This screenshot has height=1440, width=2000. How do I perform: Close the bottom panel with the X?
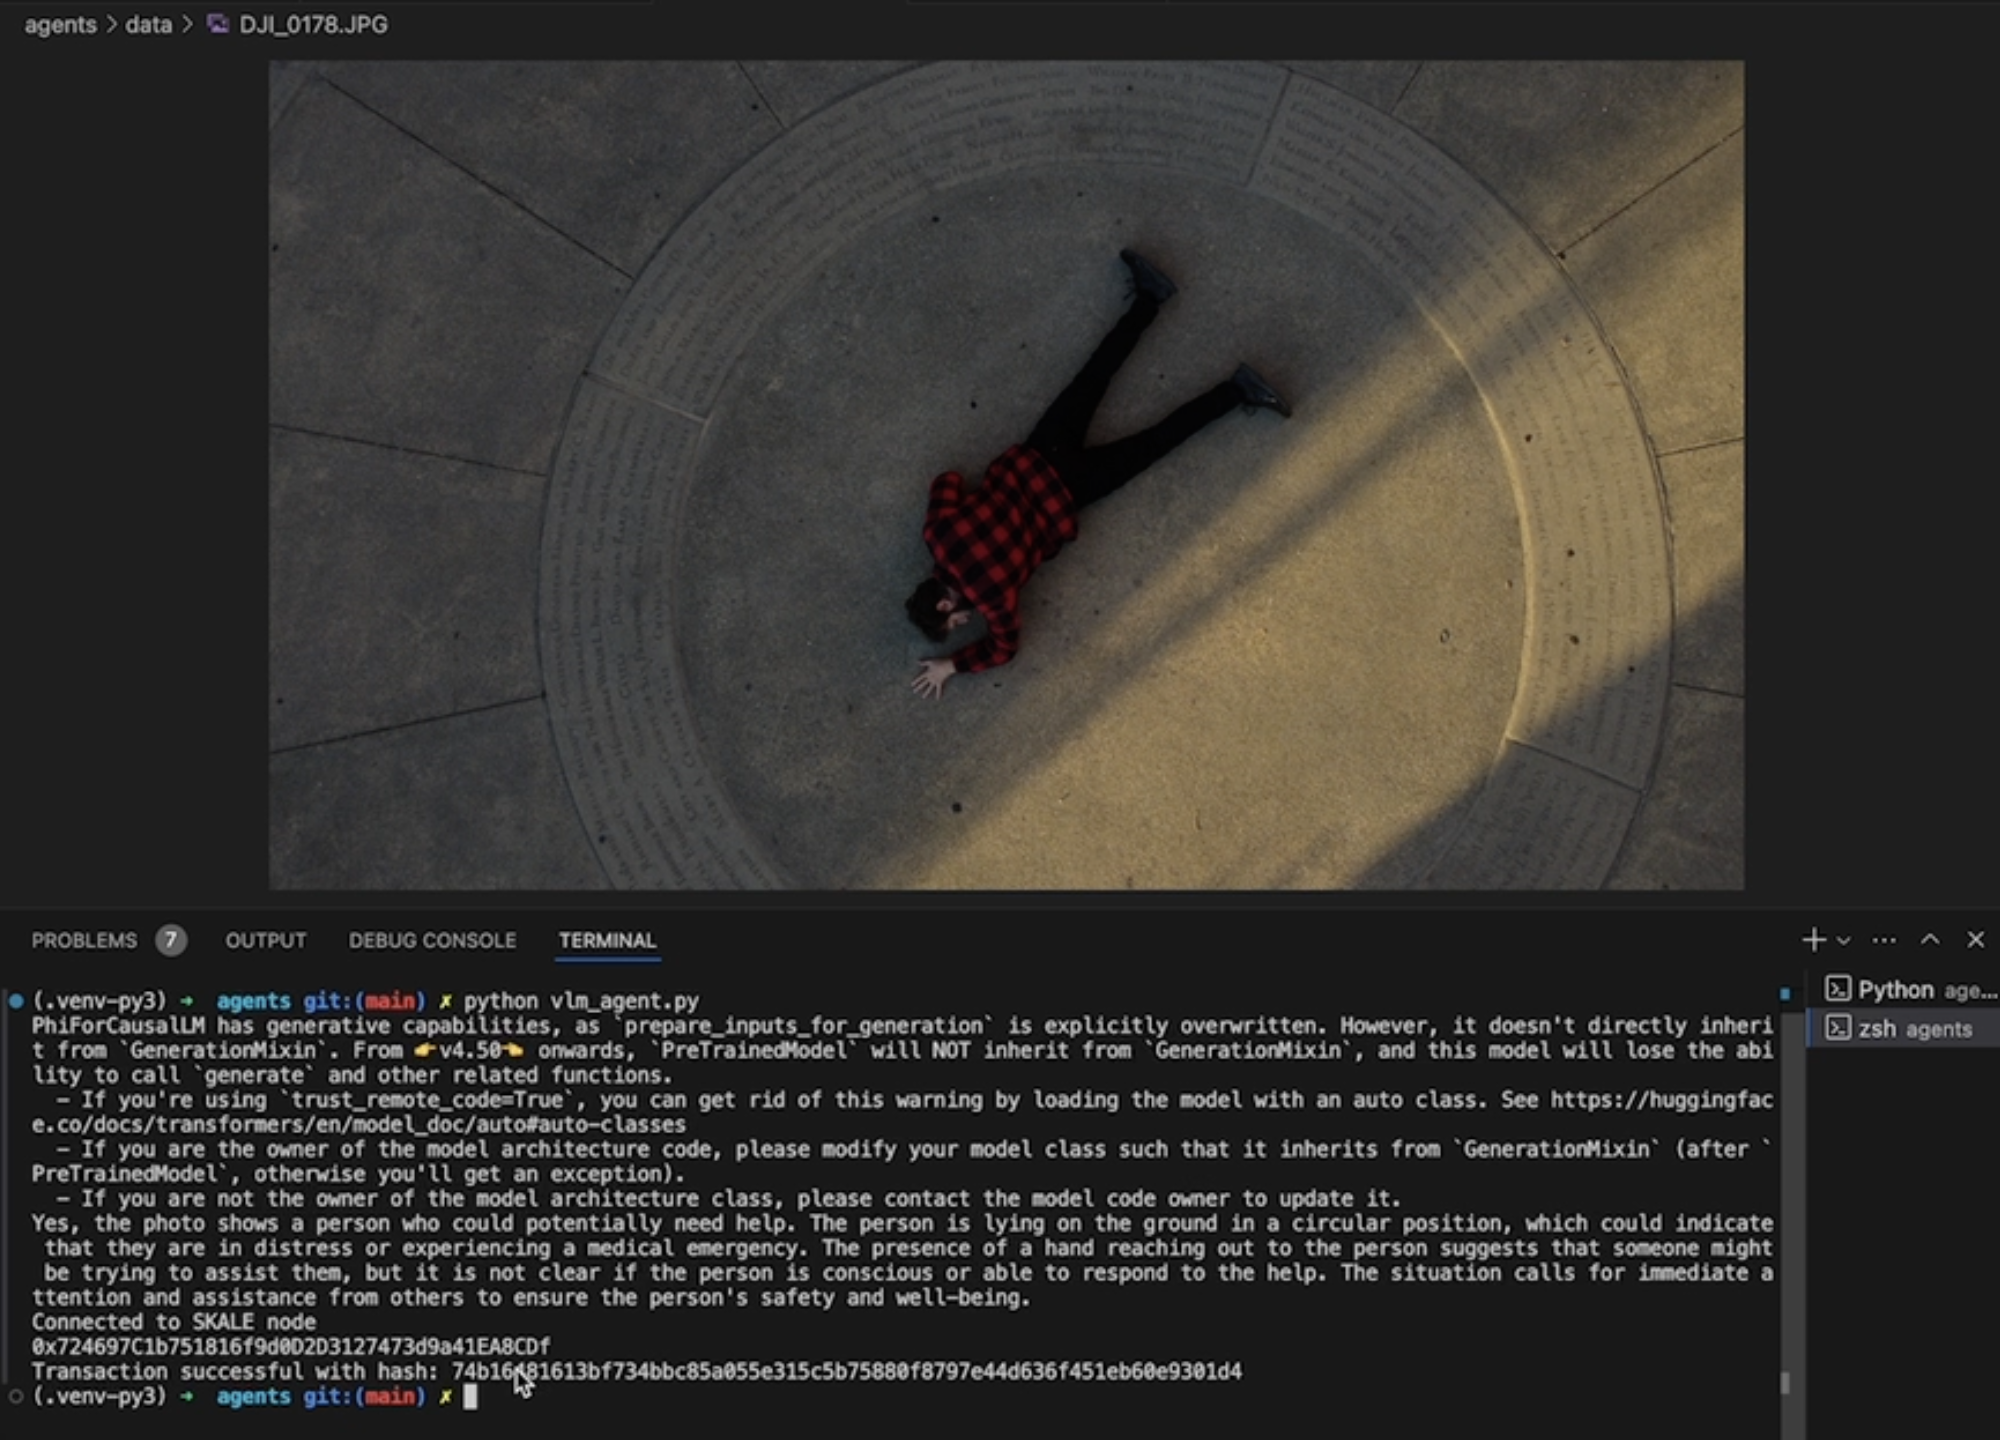click(1975, 940)
